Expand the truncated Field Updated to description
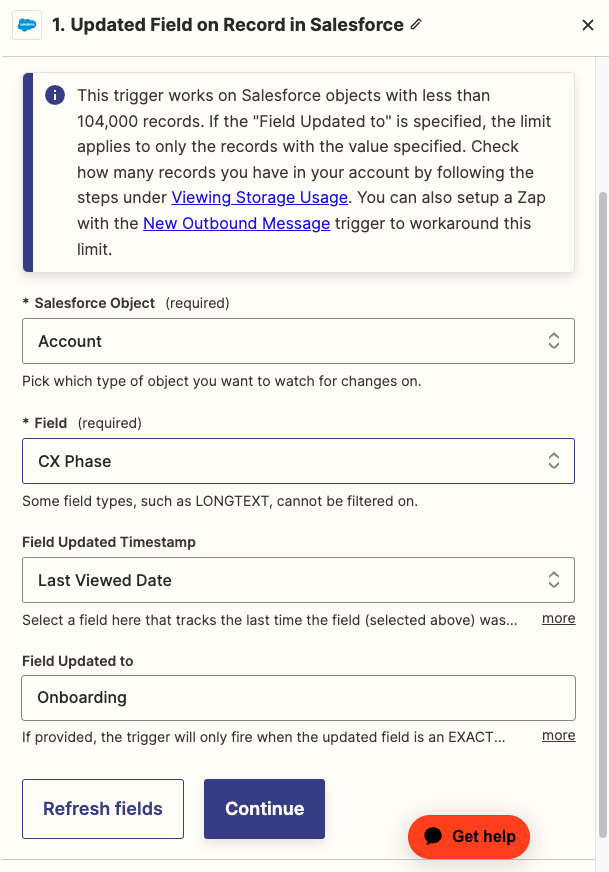 point(558,735)
